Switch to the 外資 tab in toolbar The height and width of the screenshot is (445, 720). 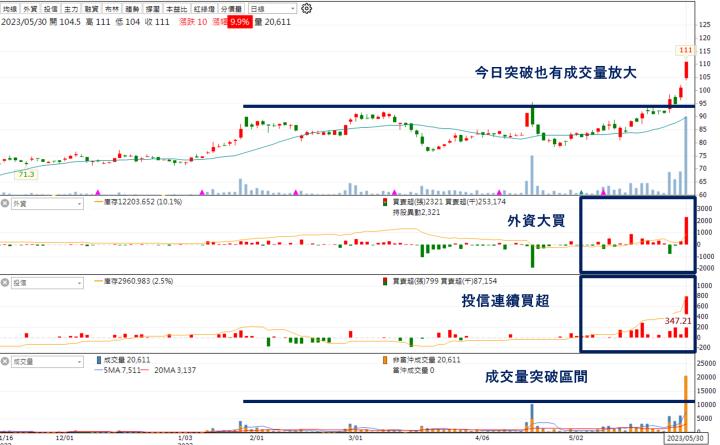click(30, 8)
